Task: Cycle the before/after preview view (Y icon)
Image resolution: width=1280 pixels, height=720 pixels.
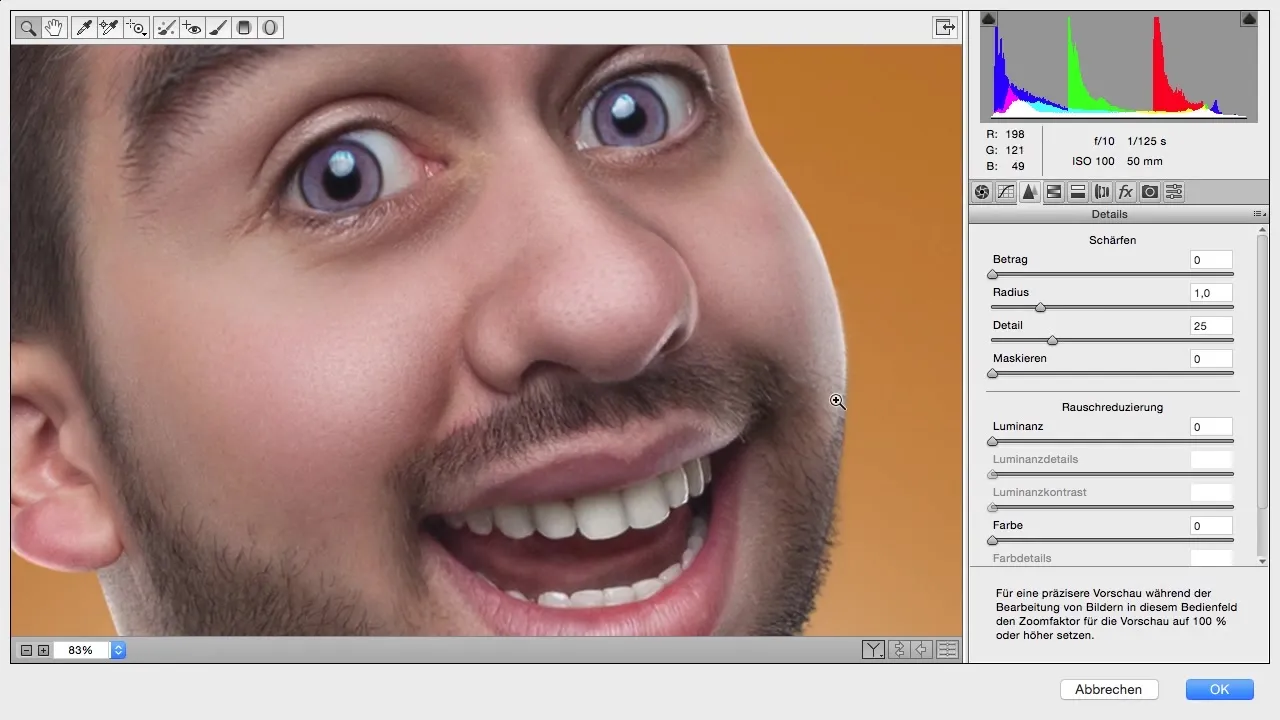Action: click(873, 650)
